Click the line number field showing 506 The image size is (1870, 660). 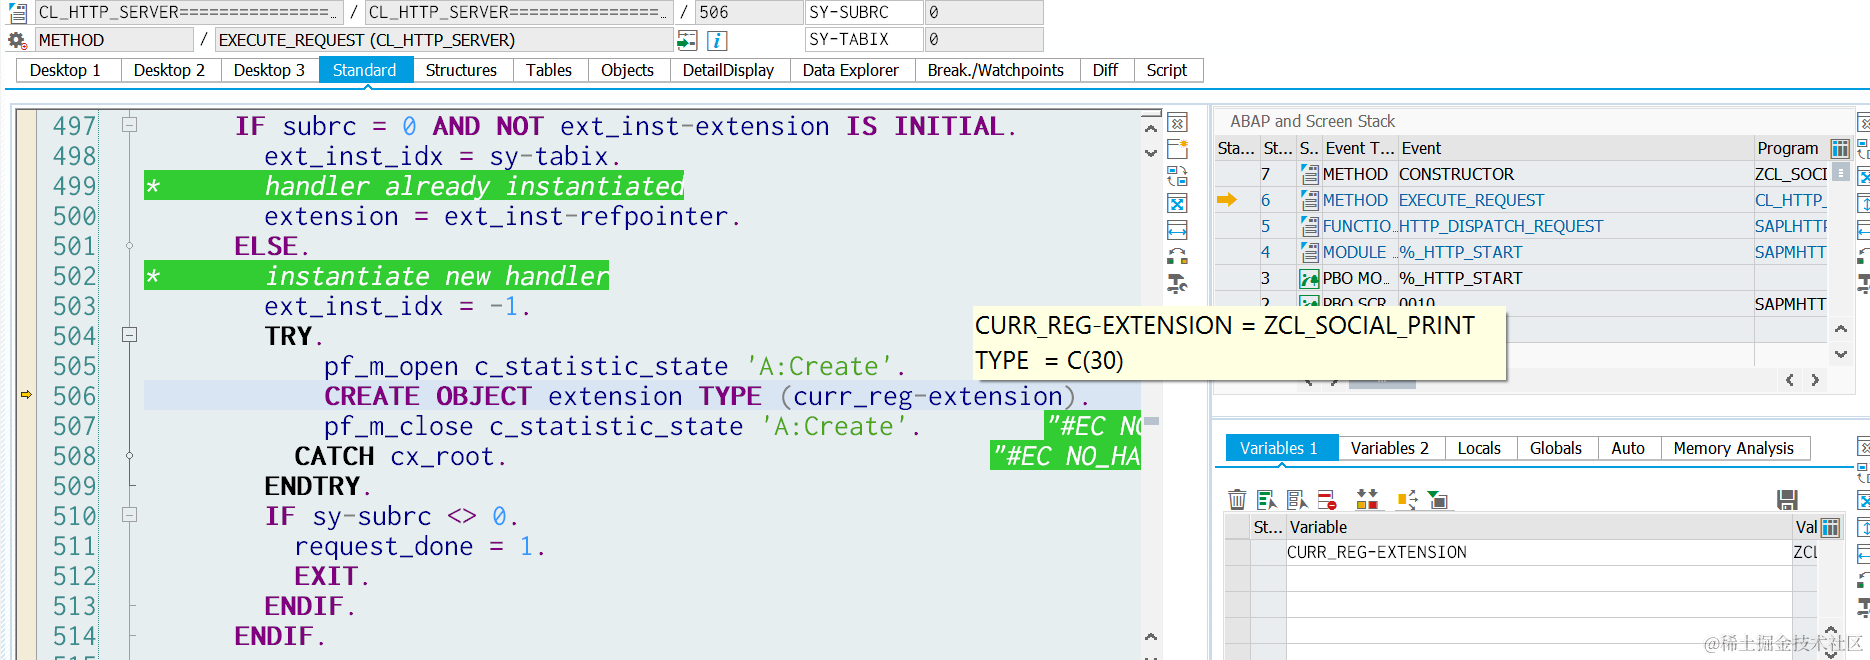click(x=748, y=13)
